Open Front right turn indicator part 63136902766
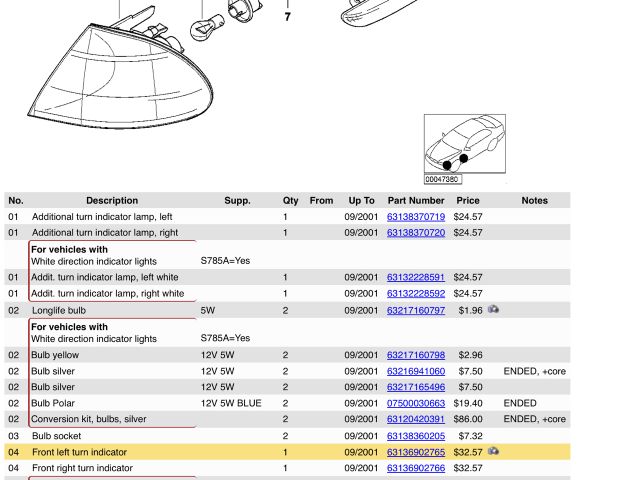Screen dimensions: 640x480 click(x=415, y=468)
